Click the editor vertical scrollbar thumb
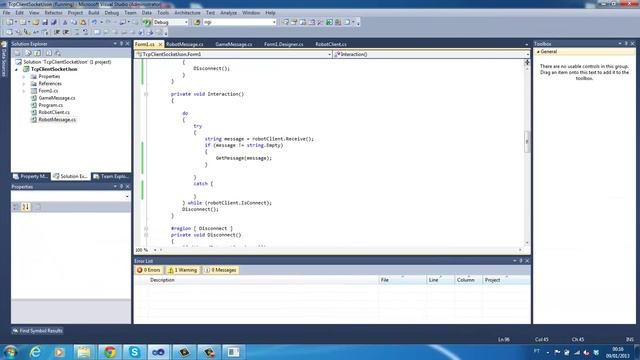 click(527, 142)
